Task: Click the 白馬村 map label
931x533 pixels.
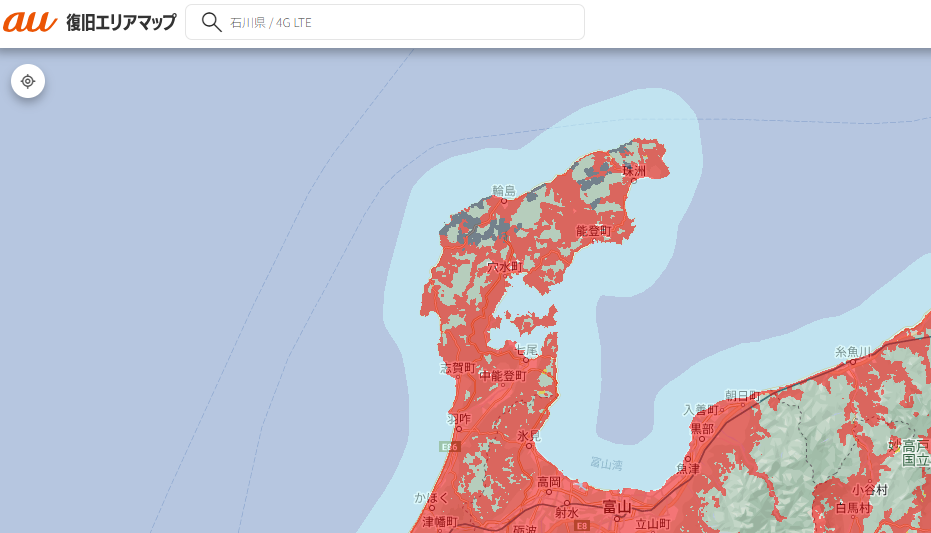Action: (853, 508)
